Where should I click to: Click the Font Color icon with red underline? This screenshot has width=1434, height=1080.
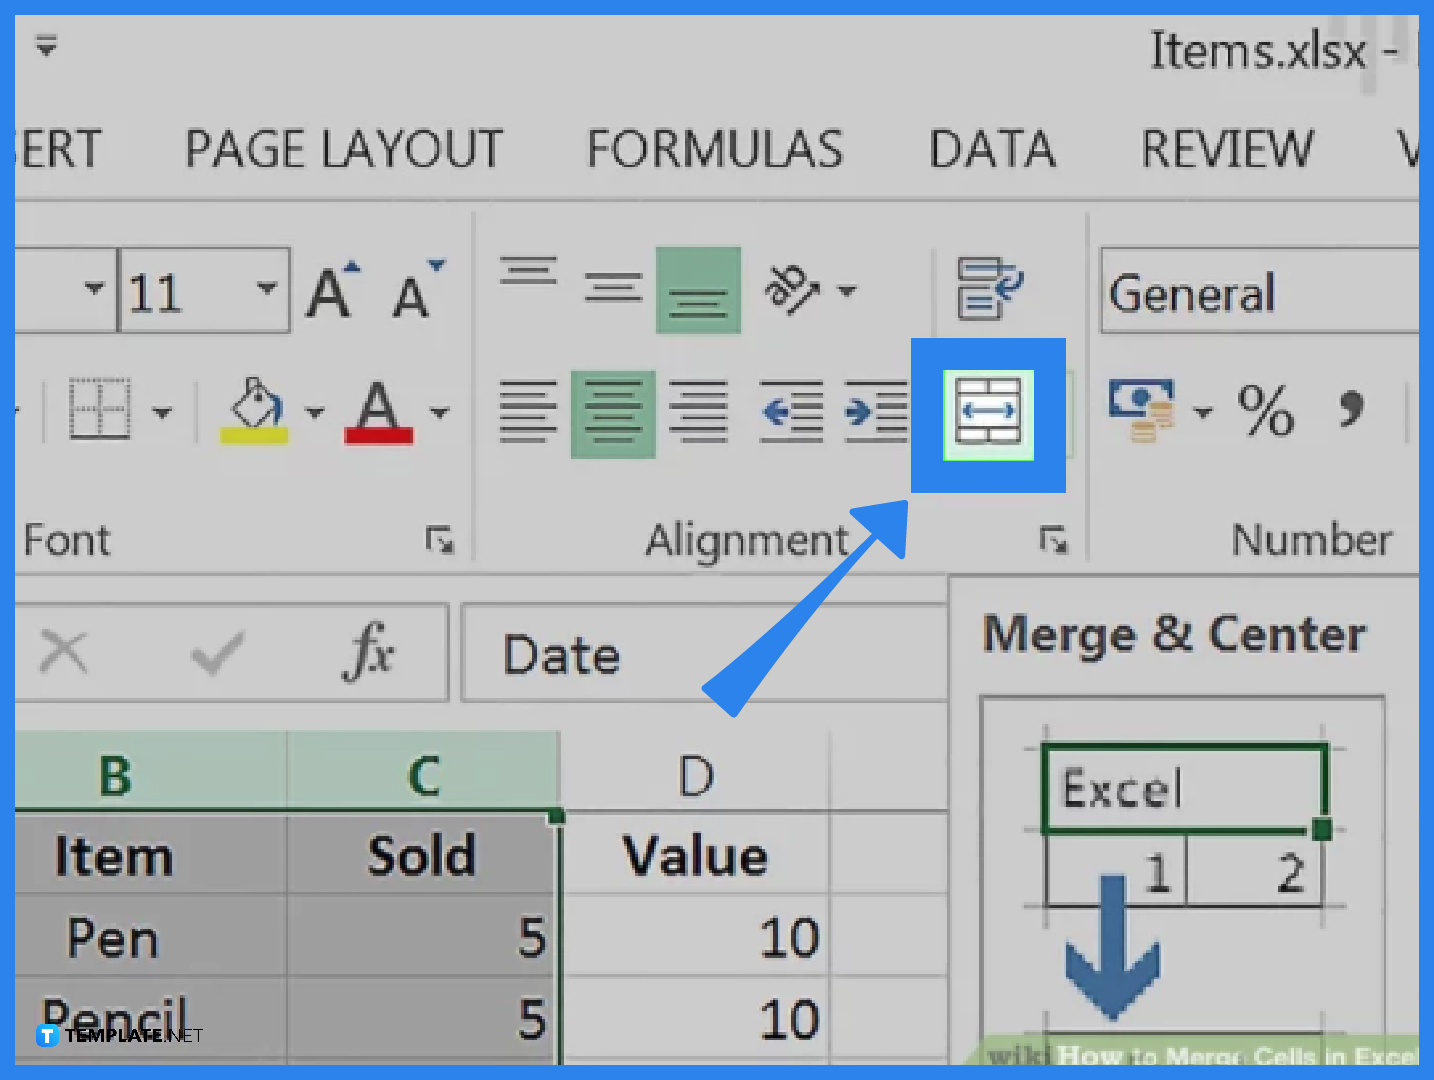click(x=378, y=412)
